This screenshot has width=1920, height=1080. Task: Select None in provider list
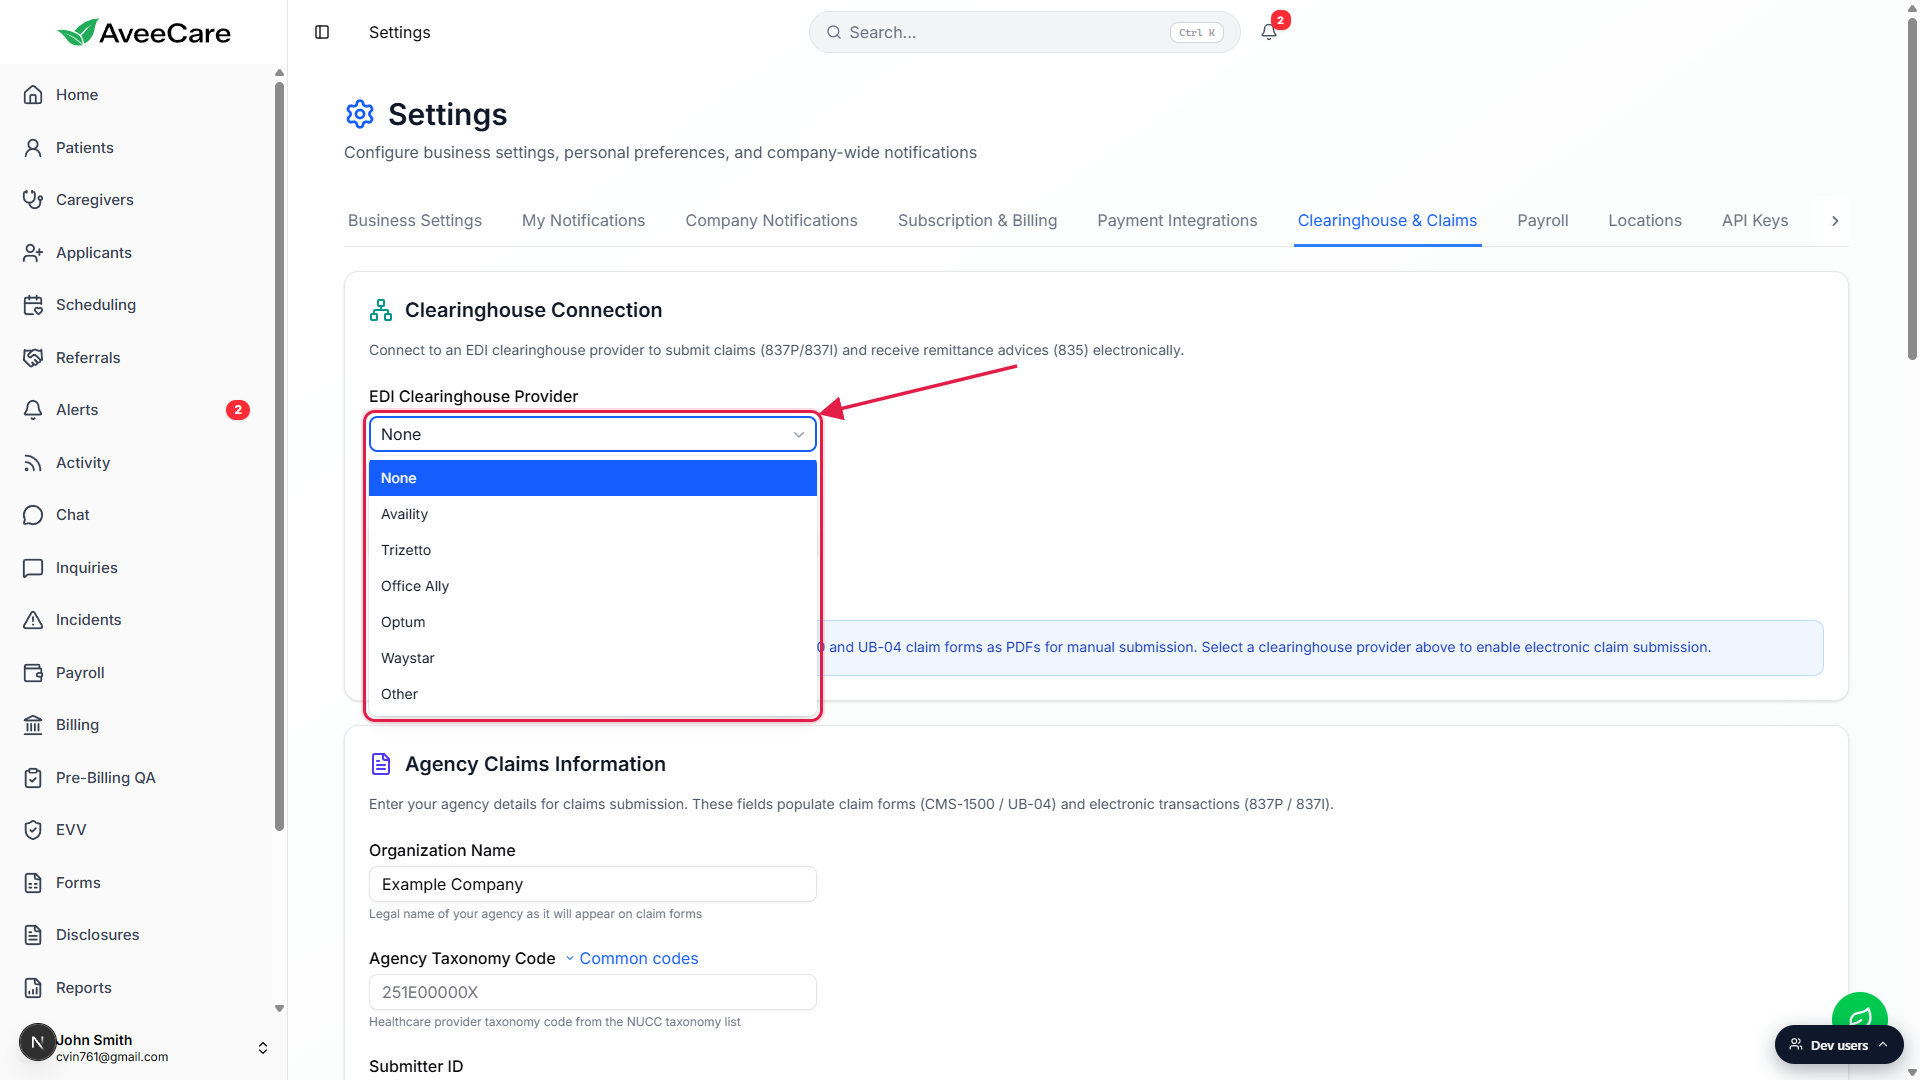tap(593, 478)
